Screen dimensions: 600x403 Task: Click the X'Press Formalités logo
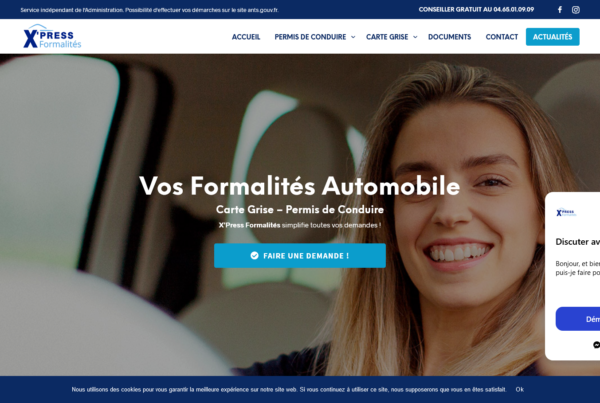52,36
